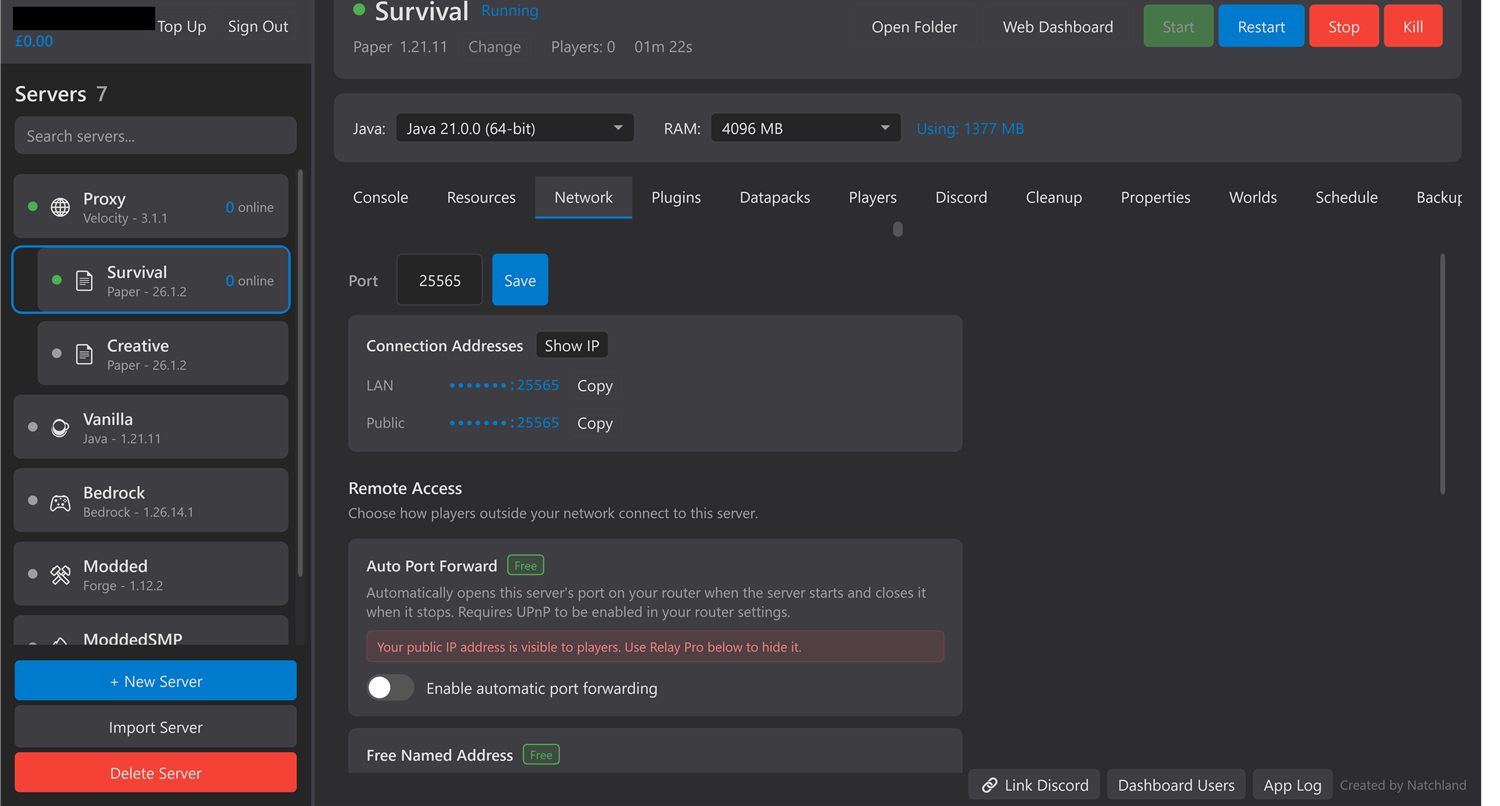The image size is (1500, 806).
Task: Click the globe icon on the Proxy server
Action: pos(60,206)
